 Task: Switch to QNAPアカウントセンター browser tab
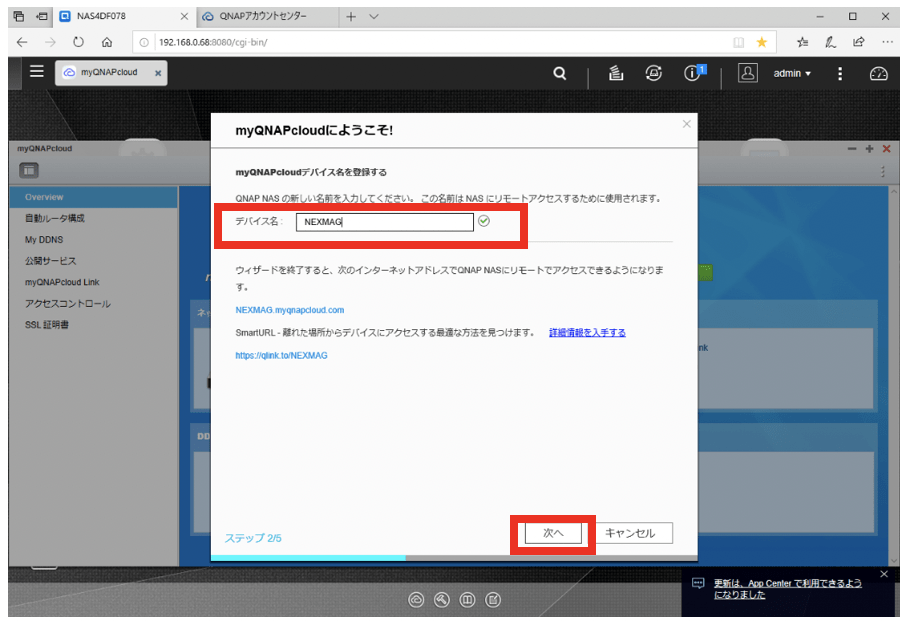(x=267, y=16)
